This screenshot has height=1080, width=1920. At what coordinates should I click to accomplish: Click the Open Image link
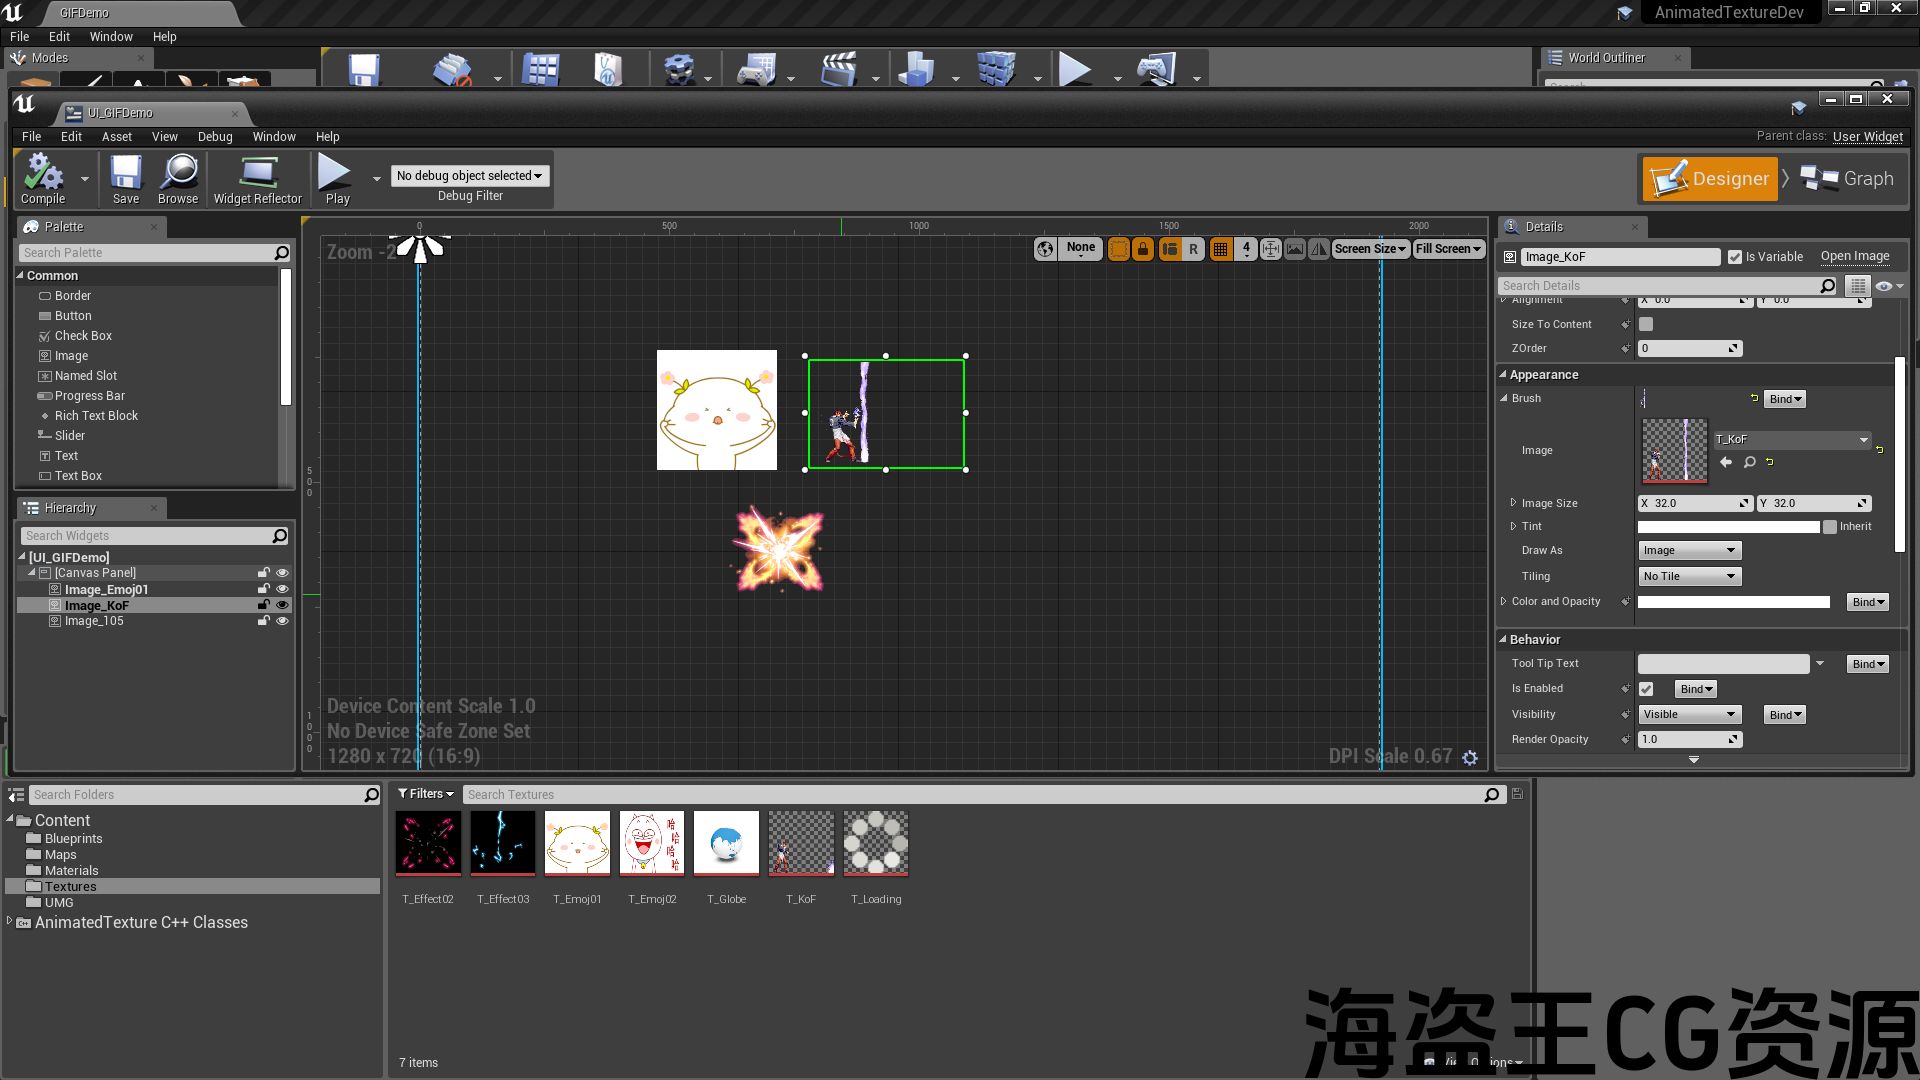click(x=1854, y=257)
